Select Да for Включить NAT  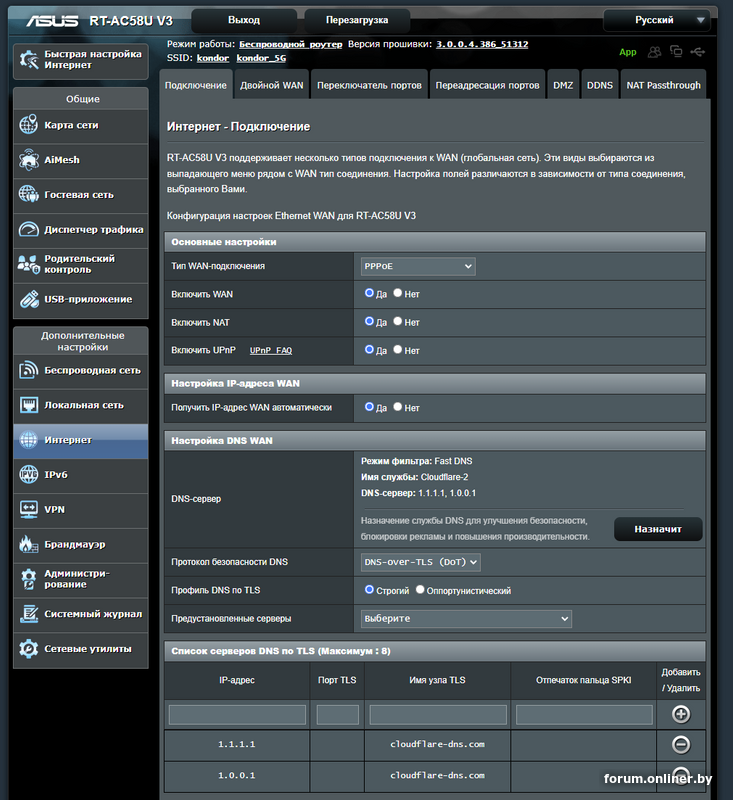coord(369,321)
